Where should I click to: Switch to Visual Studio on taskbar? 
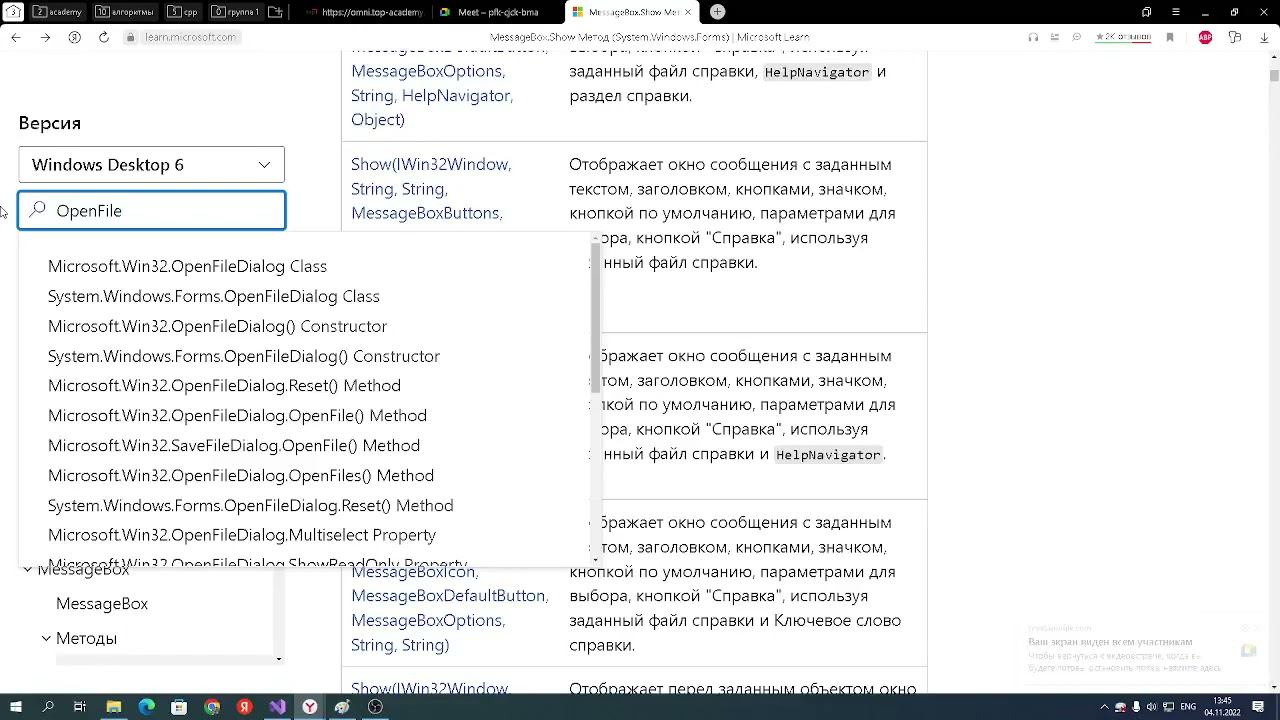click(277, 707)
